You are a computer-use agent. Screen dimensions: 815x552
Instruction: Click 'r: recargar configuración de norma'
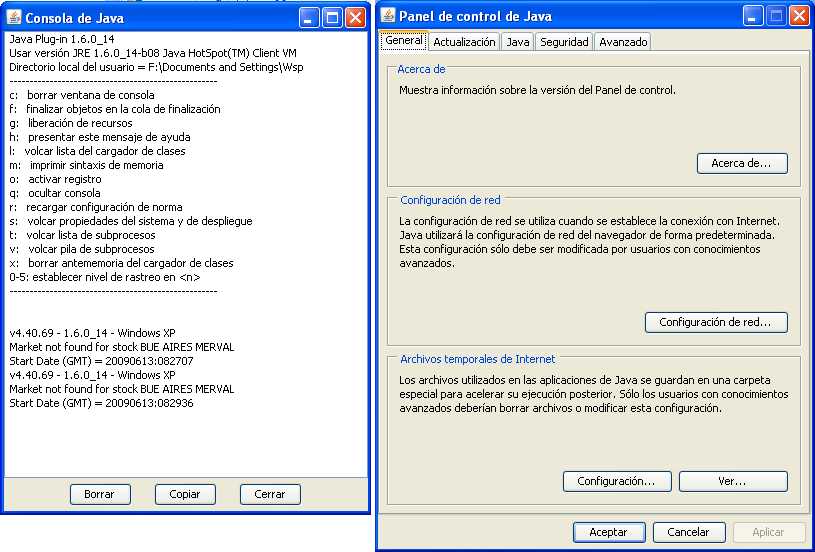tap(96, 207)
